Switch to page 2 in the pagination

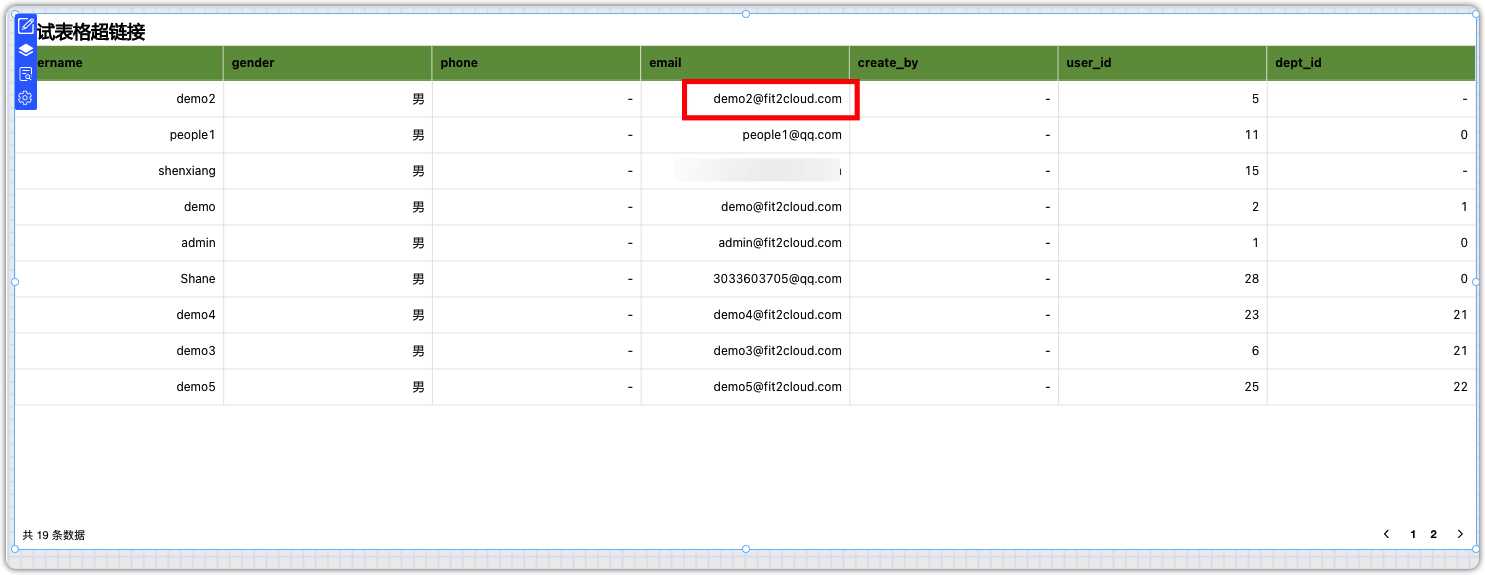(x=1433, y=534)
